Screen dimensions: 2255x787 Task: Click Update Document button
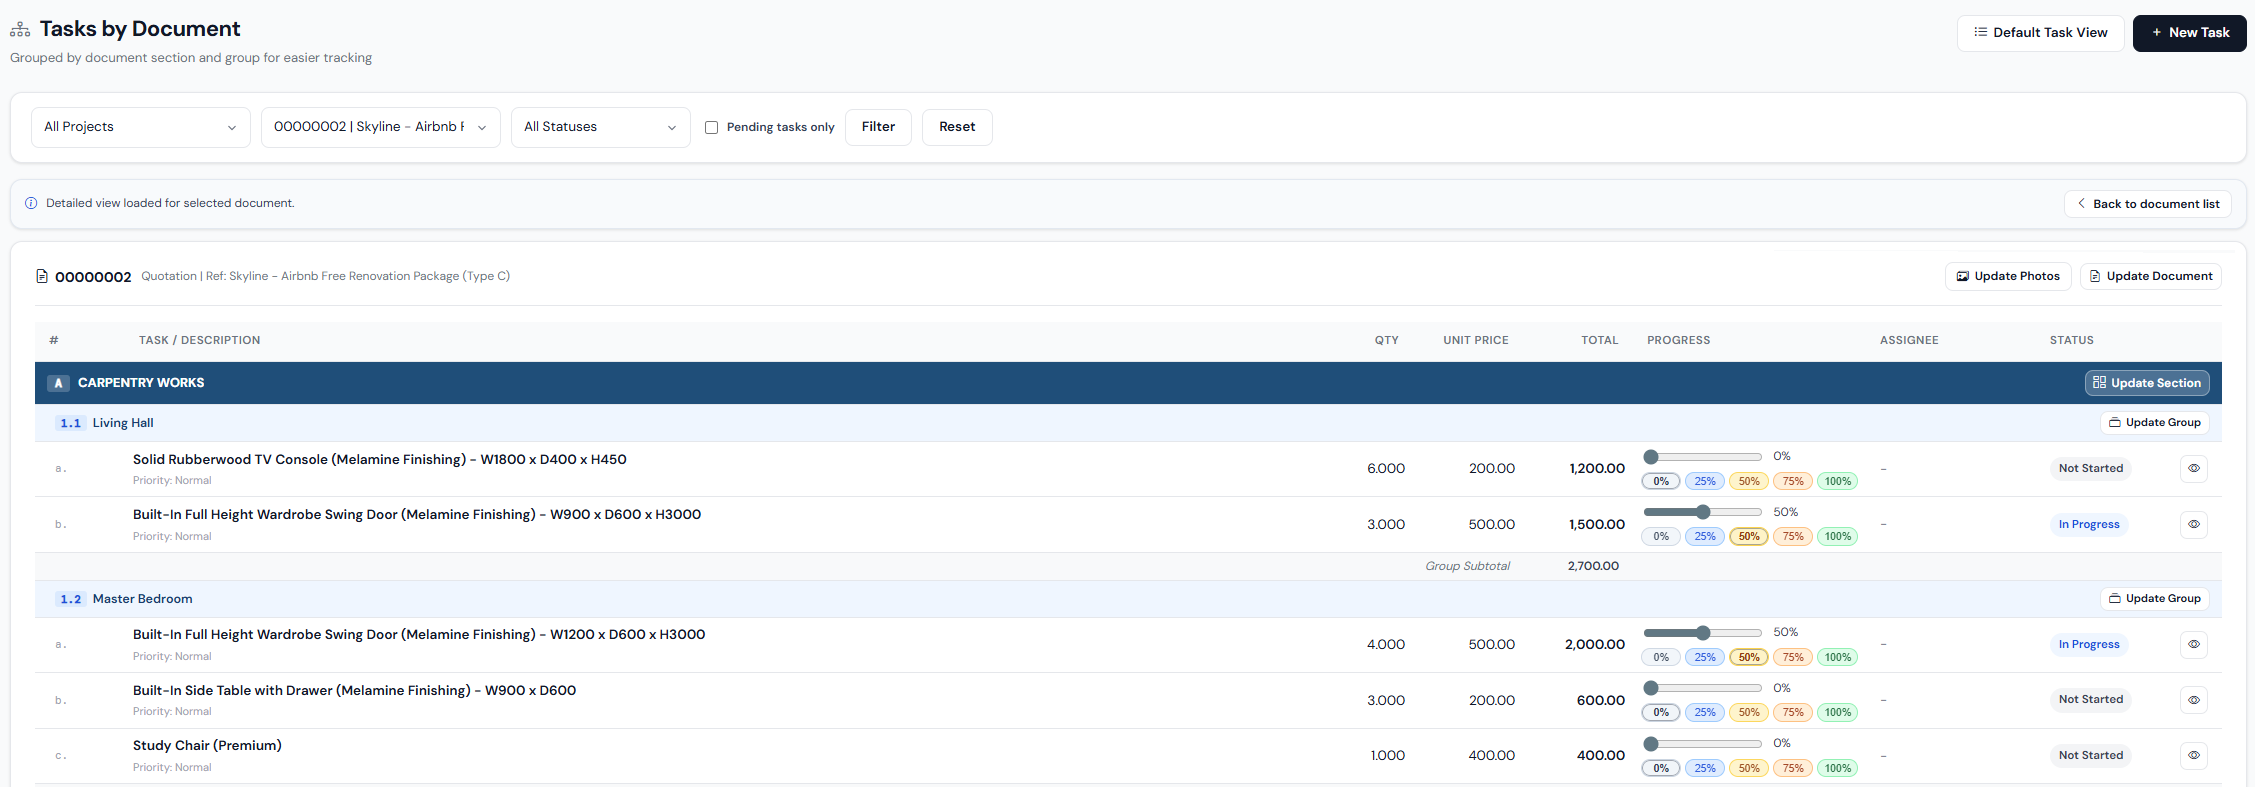point(2150,276)
